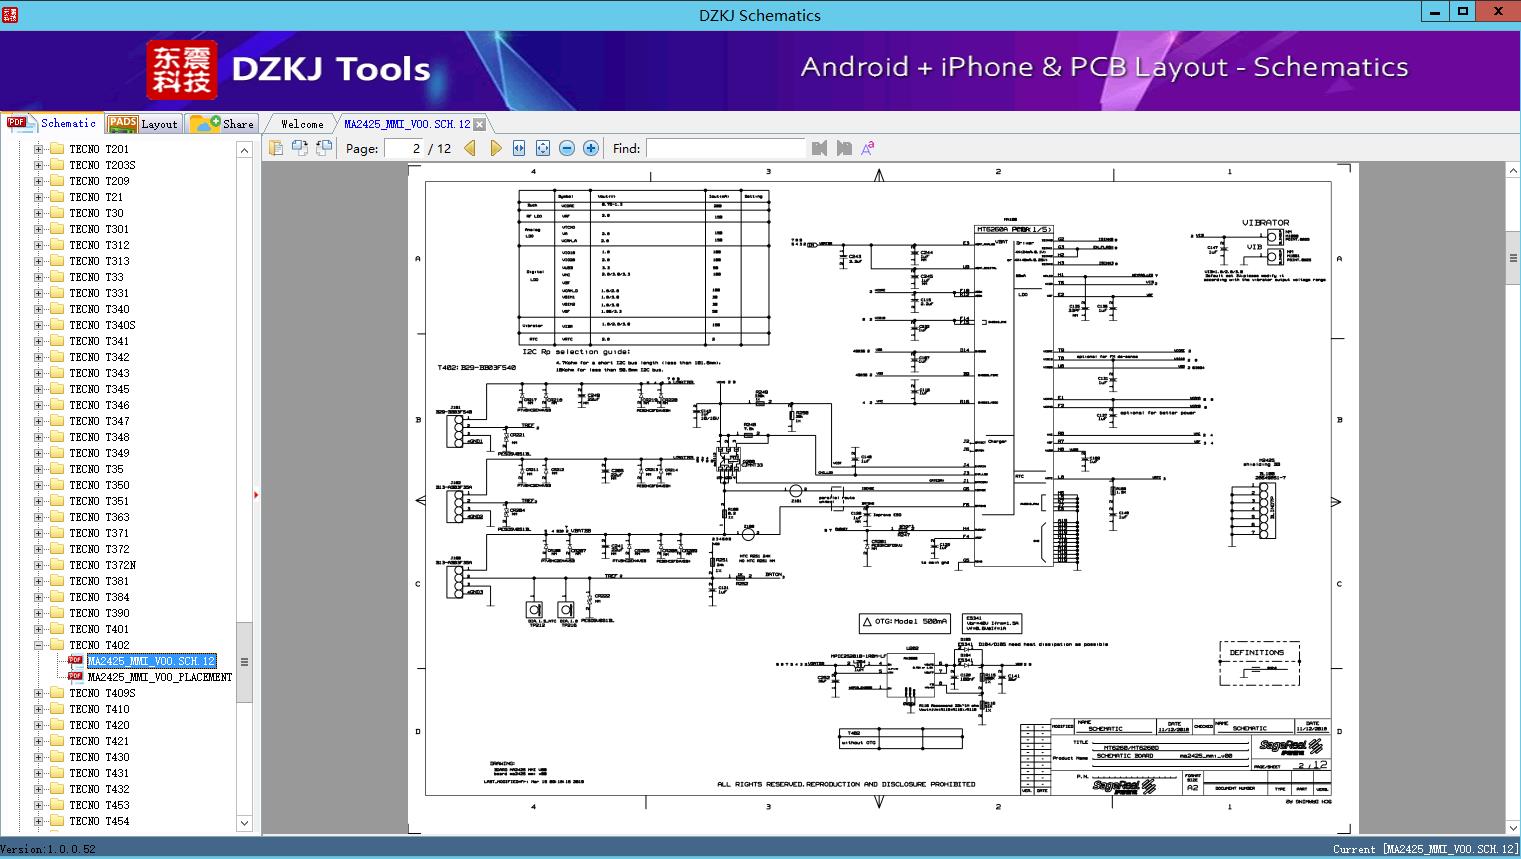This screenshot has height=859, width=1521.
Task: Switch to the Layout tab
Action: [146, 123]
